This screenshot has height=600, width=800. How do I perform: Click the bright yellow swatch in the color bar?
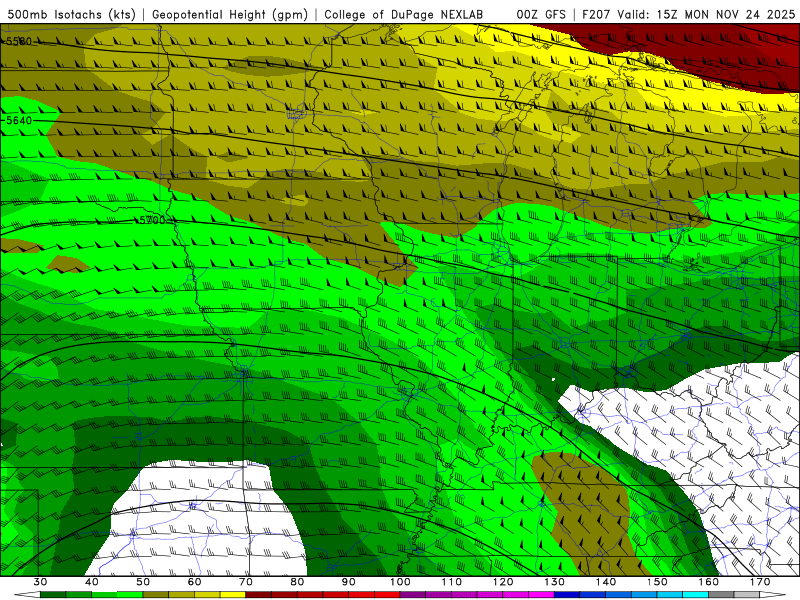click(233, 595)
